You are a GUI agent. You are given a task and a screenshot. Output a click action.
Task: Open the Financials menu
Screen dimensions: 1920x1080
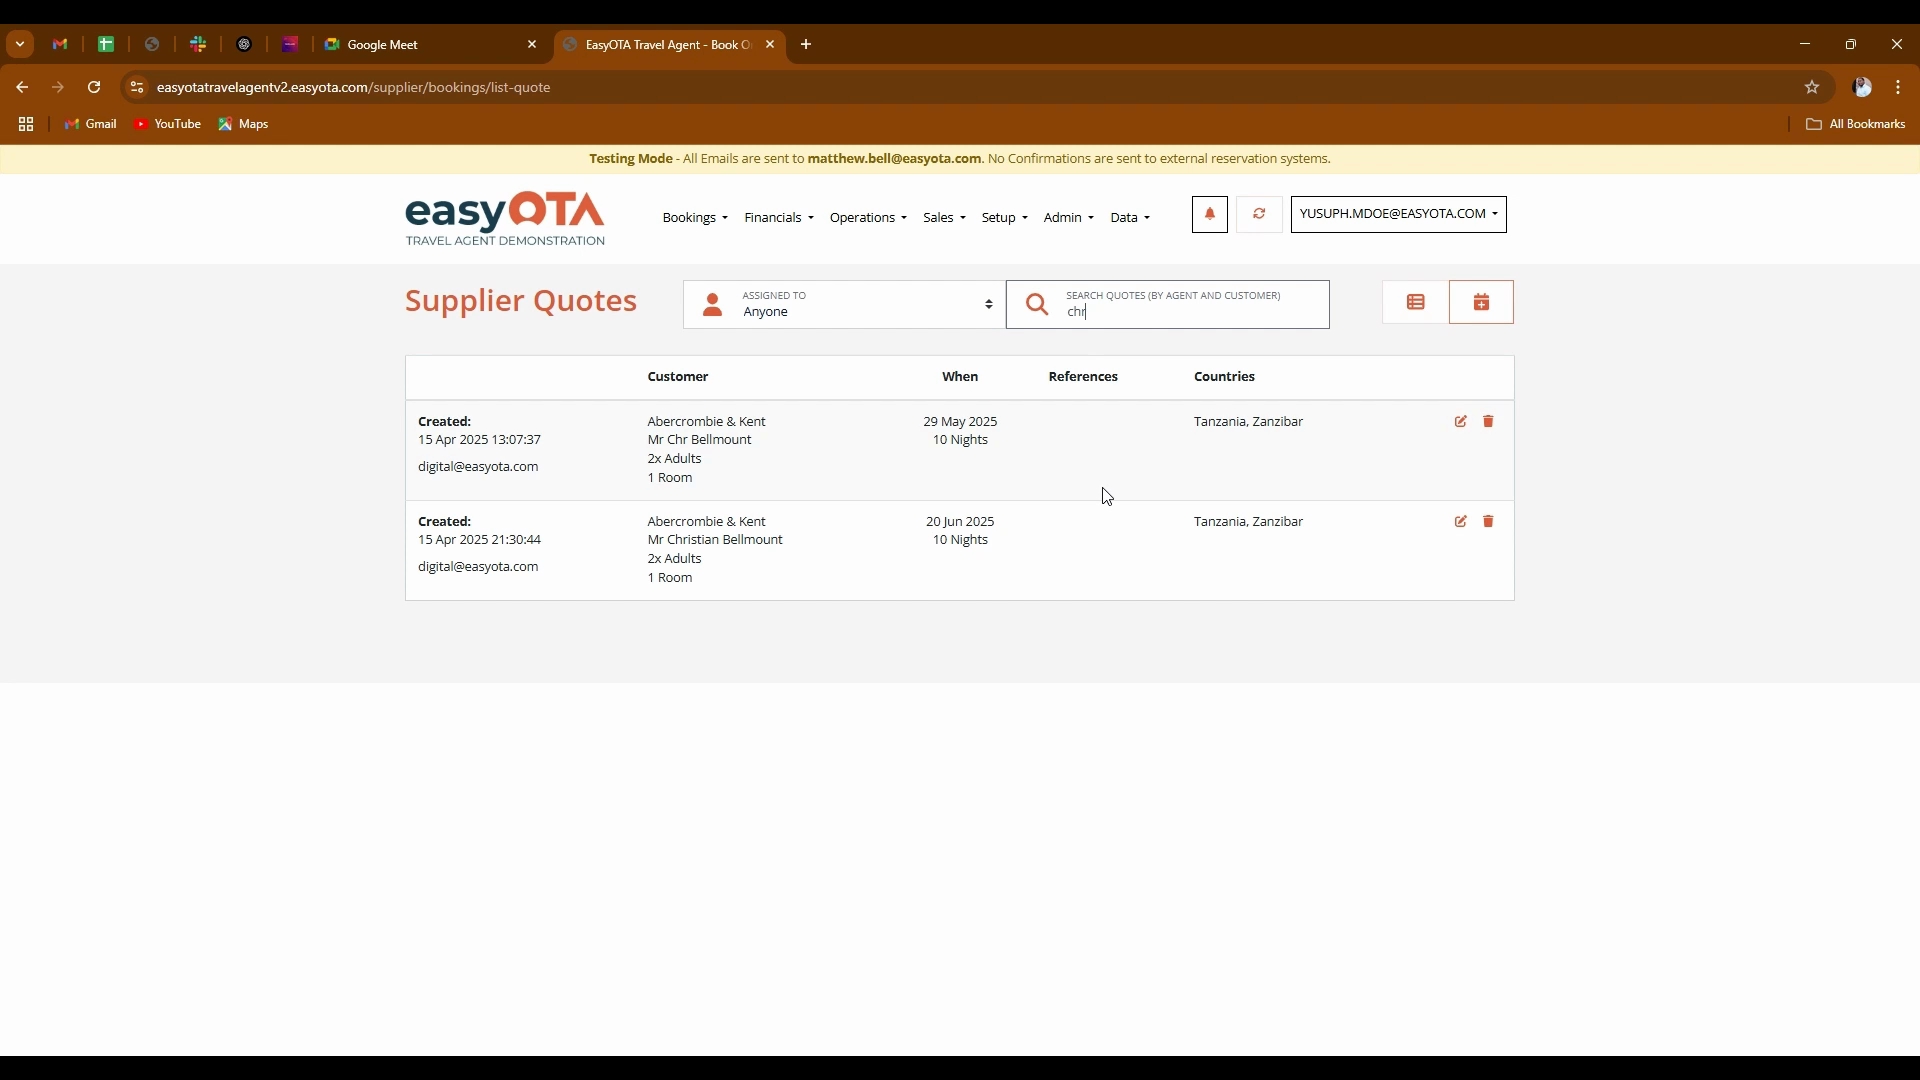pyautogui.click(x=779, y=218)
